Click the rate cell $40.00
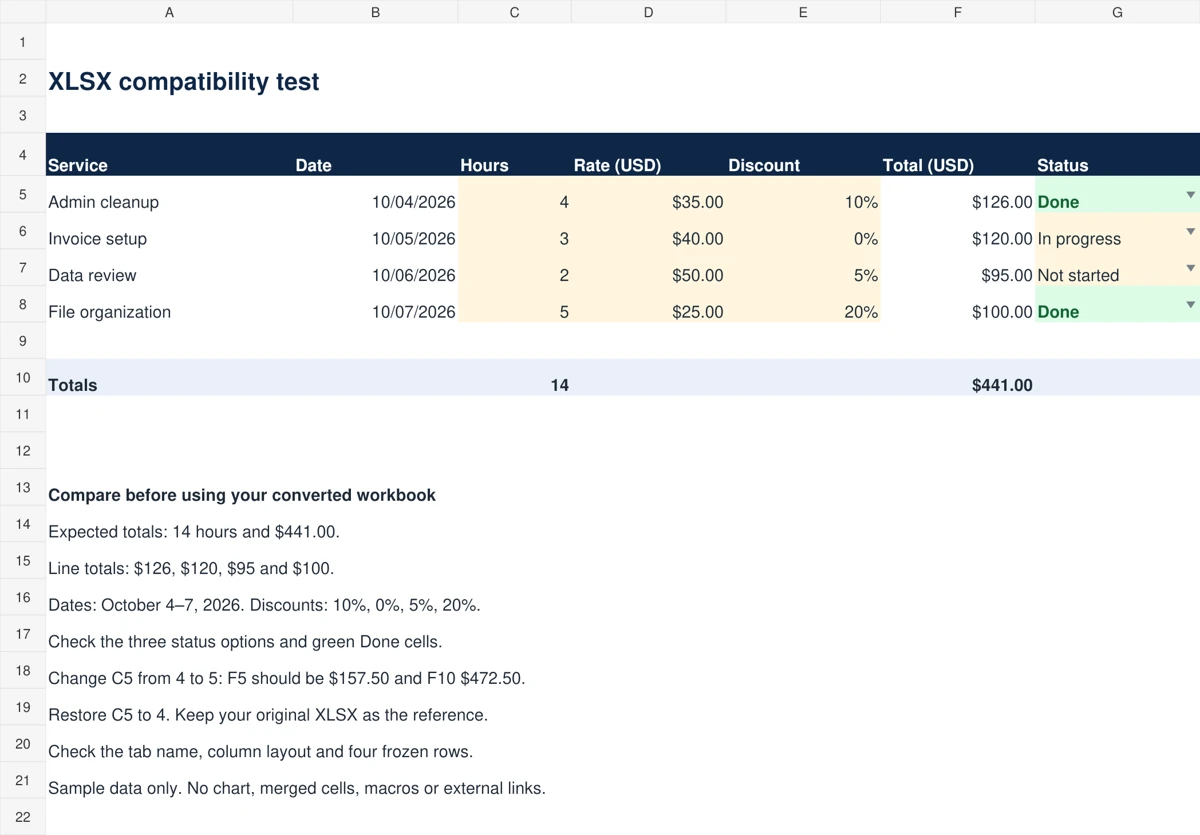Image resolution: width=1200 pixels, height=835 pixels. (x=648, y=232)
